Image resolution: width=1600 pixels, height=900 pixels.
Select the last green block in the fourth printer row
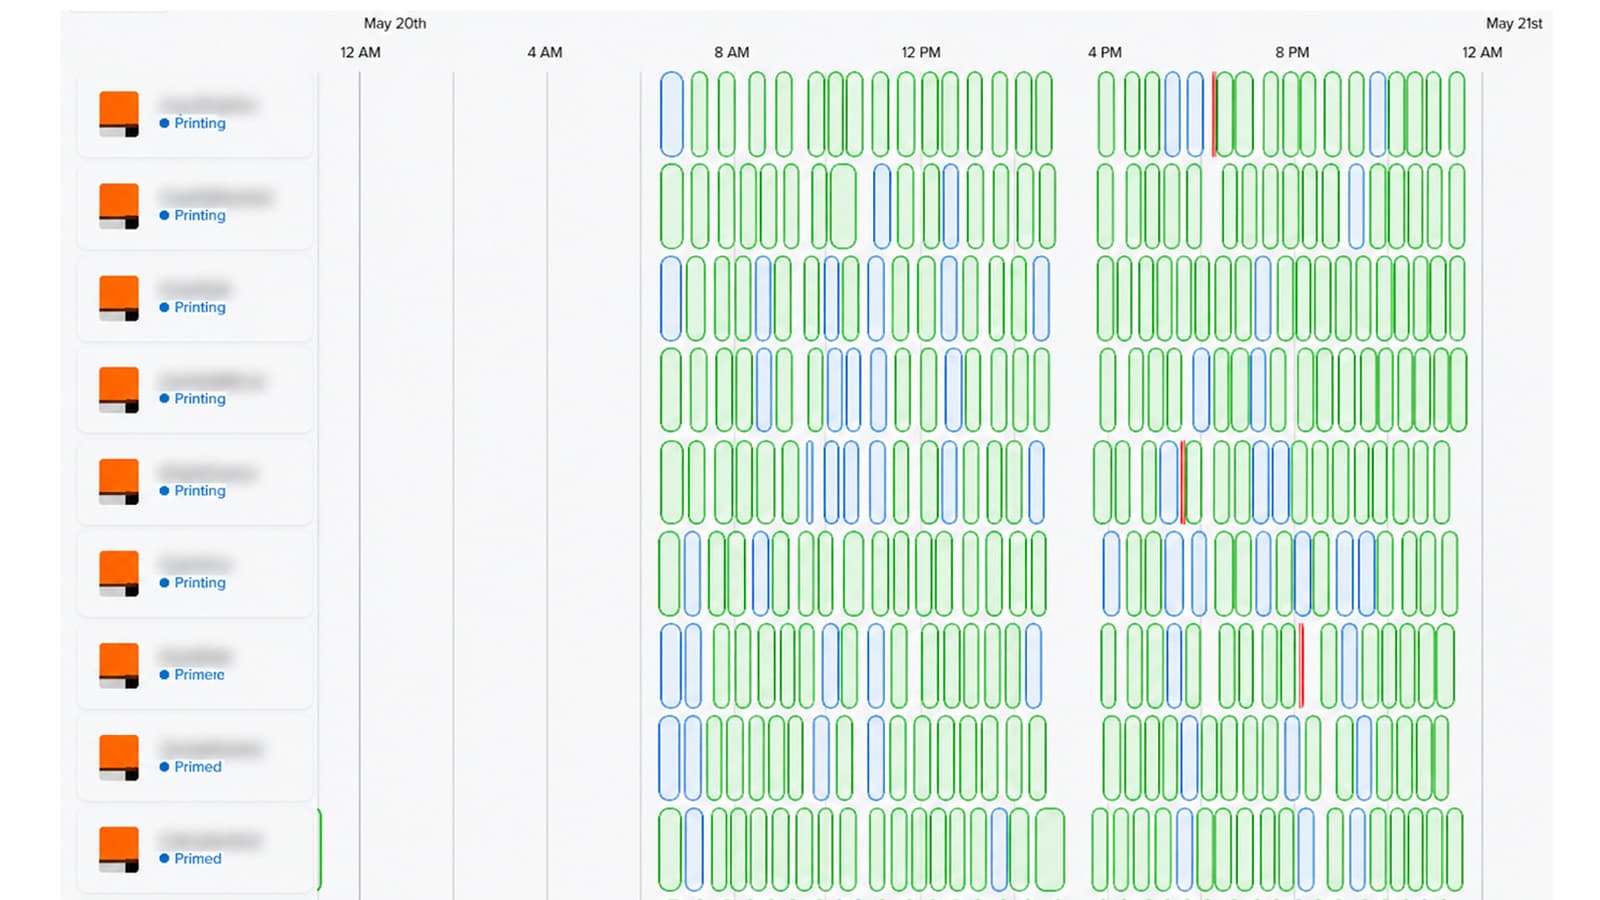(1459, 390)
